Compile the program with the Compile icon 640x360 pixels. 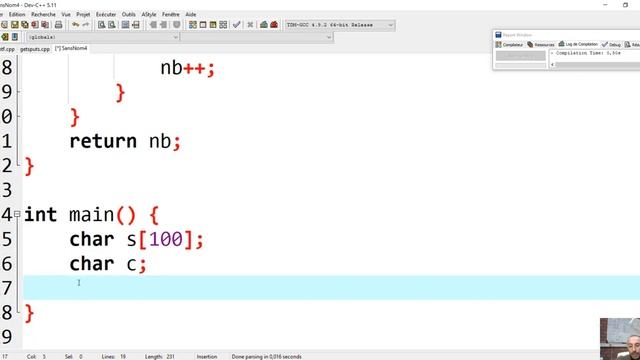193,25
